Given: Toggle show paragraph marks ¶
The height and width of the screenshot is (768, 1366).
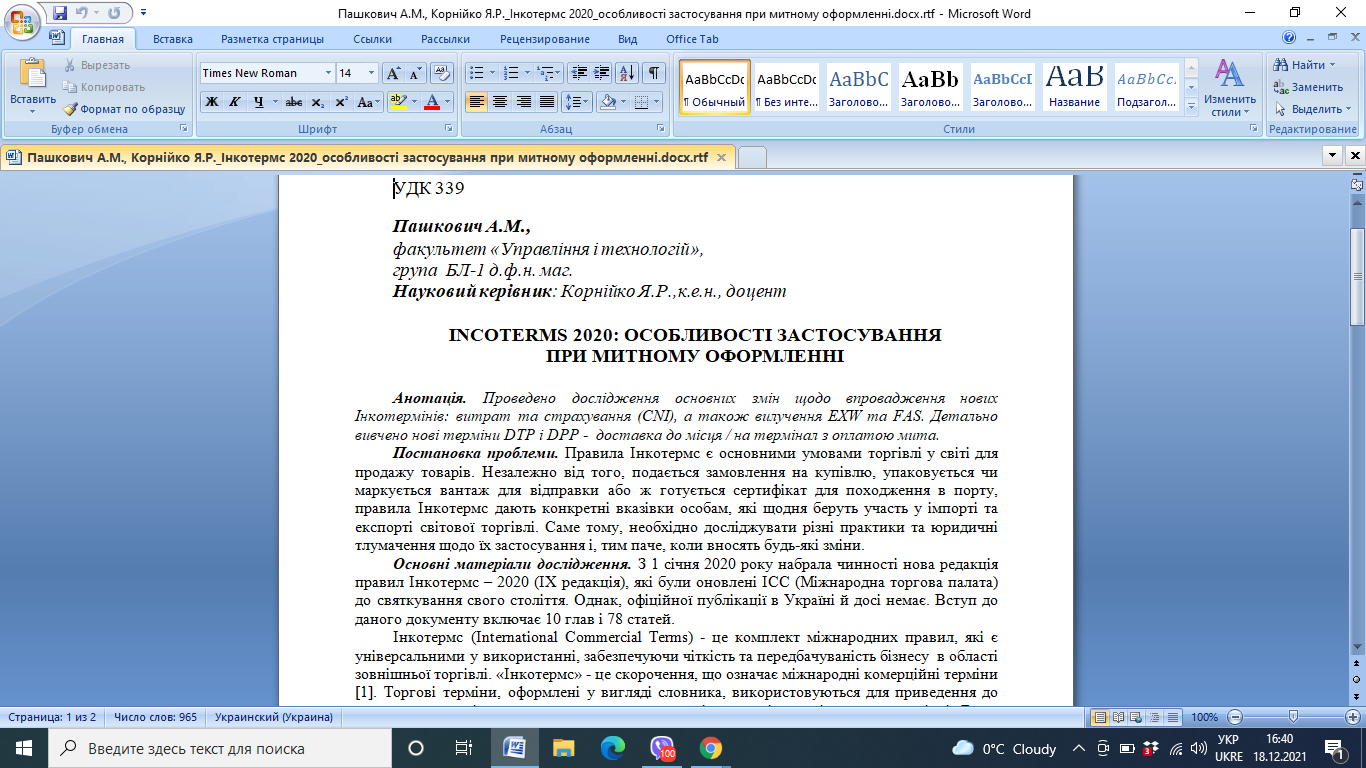Looking at the screenshot, I should 654,73.
